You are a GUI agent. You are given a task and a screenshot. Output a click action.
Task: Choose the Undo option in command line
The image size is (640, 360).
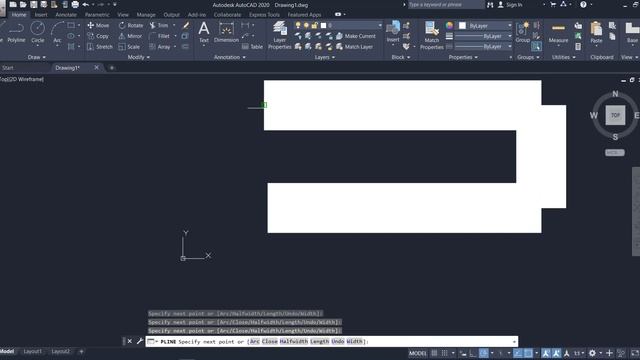tap(338, 341)
